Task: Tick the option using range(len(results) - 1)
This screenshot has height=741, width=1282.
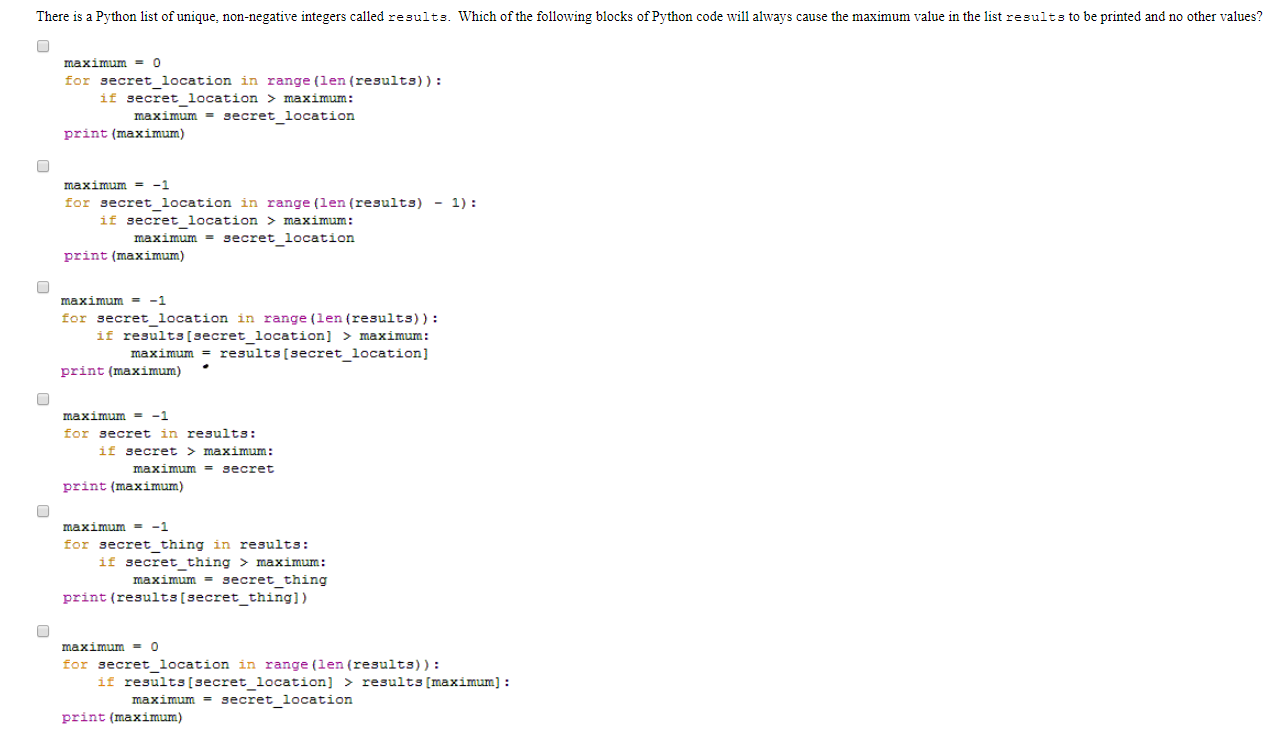Action: point(42,167)
